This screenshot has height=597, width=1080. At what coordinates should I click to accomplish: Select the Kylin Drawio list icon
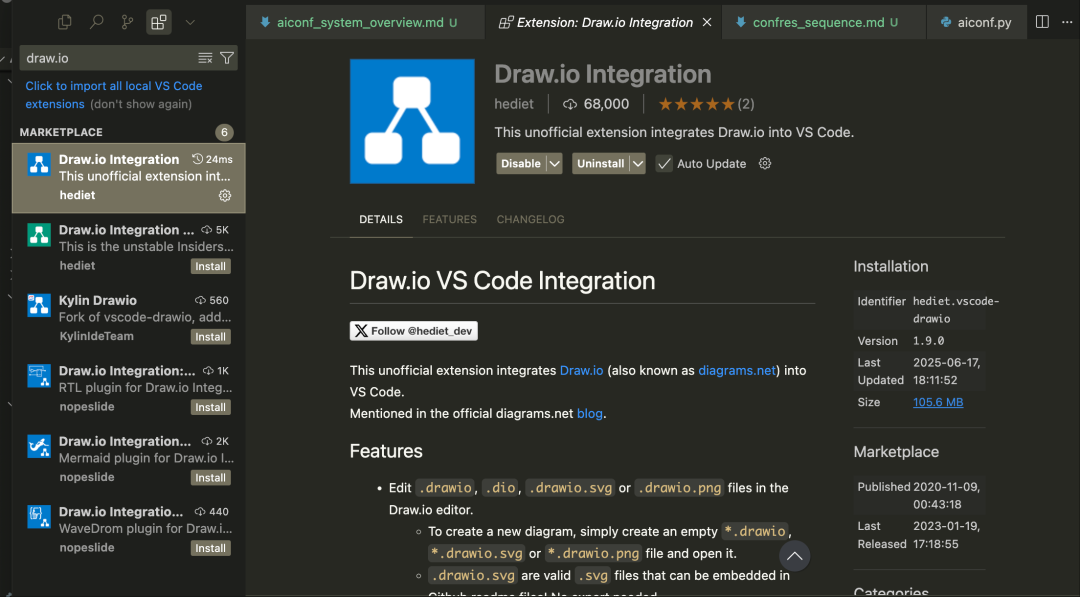(x=39, y=305)
